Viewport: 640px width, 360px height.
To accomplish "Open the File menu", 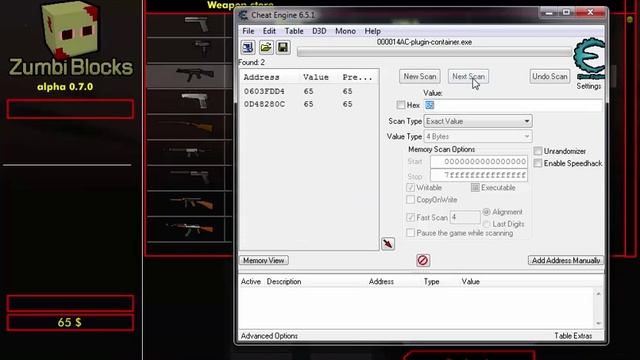I will pyautogui.click(x=248, y=31).
